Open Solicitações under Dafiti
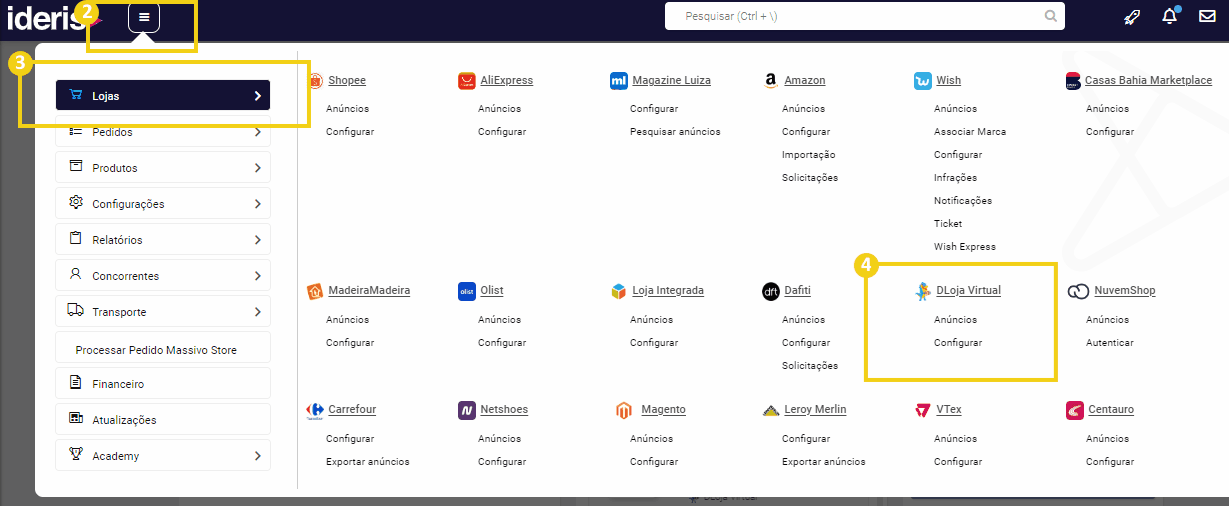 click(x=810, y=366)
